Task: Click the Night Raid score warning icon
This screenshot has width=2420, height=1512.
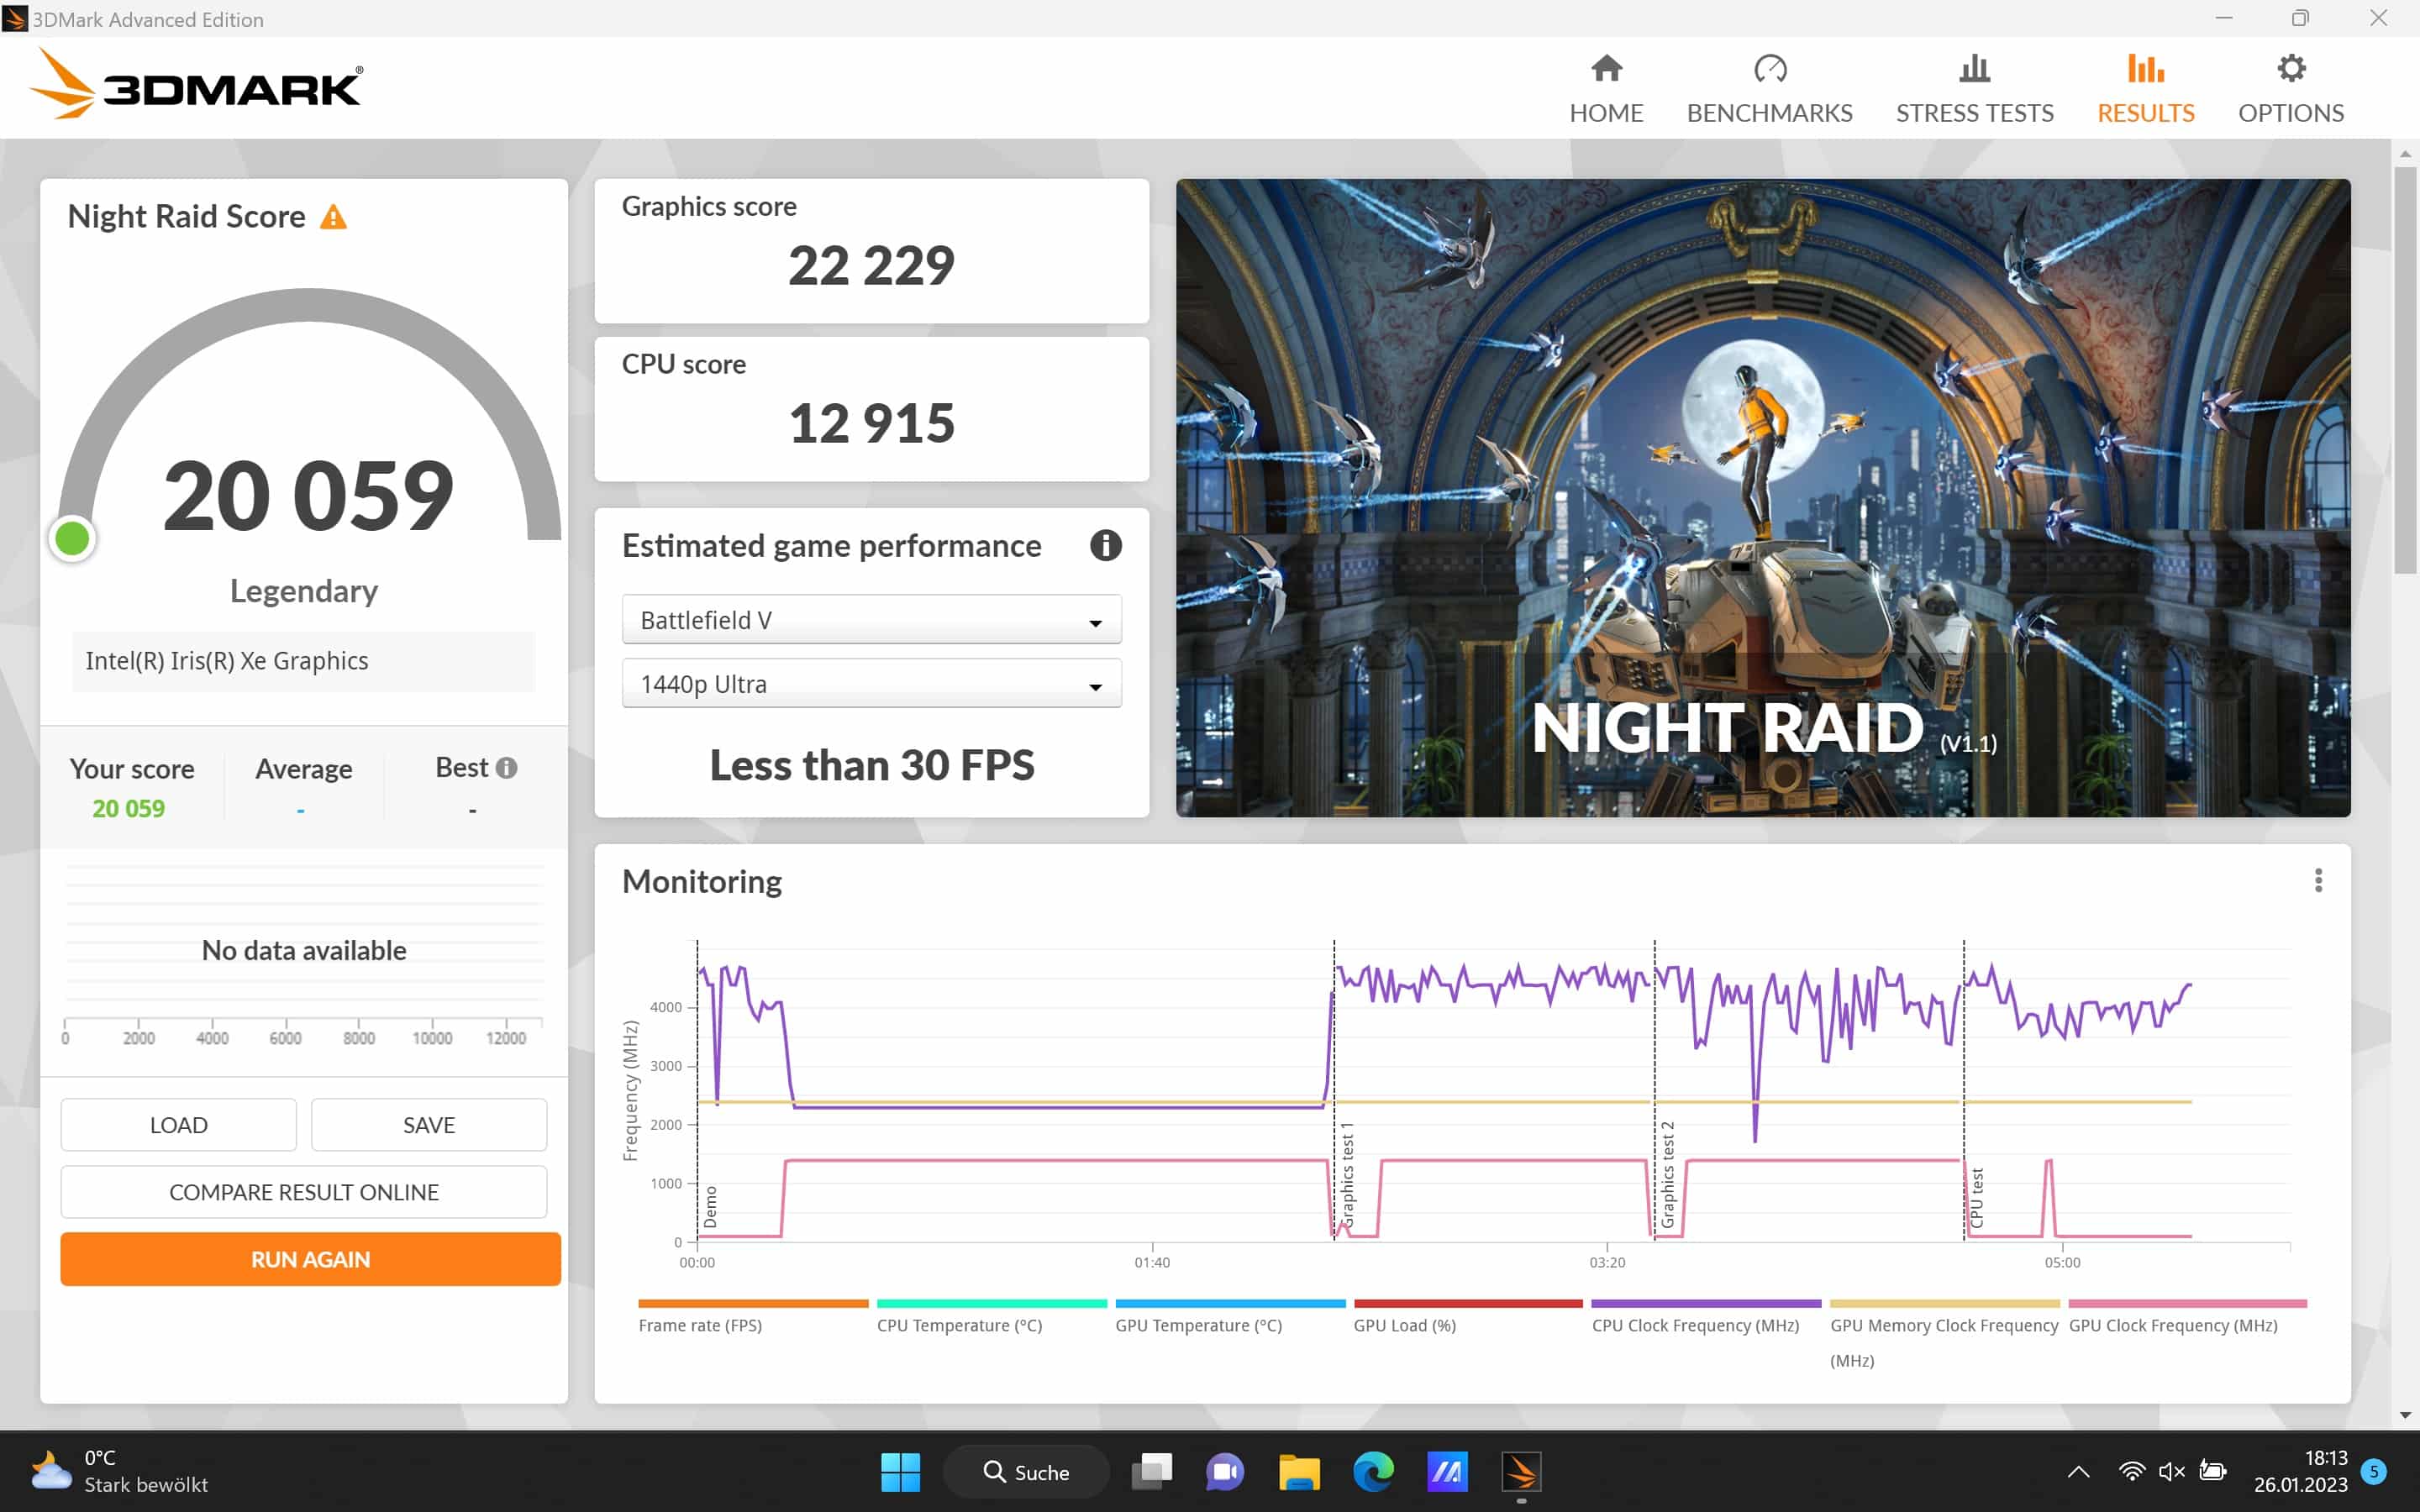Action: coord(333,217)
